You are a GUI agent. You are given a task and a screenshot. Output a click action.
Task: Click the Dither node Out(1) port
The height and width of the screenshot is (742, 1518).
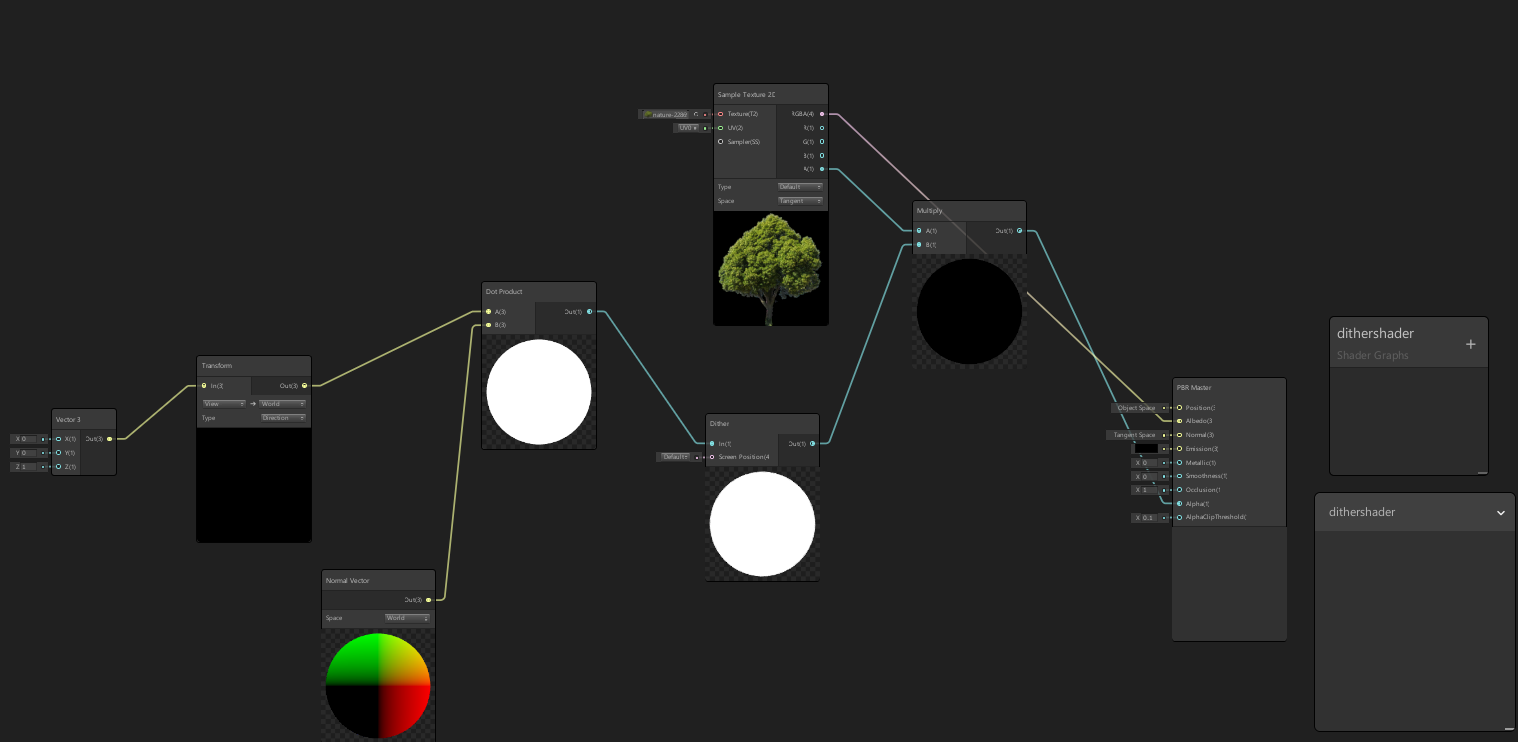click(x=812, y=443)
